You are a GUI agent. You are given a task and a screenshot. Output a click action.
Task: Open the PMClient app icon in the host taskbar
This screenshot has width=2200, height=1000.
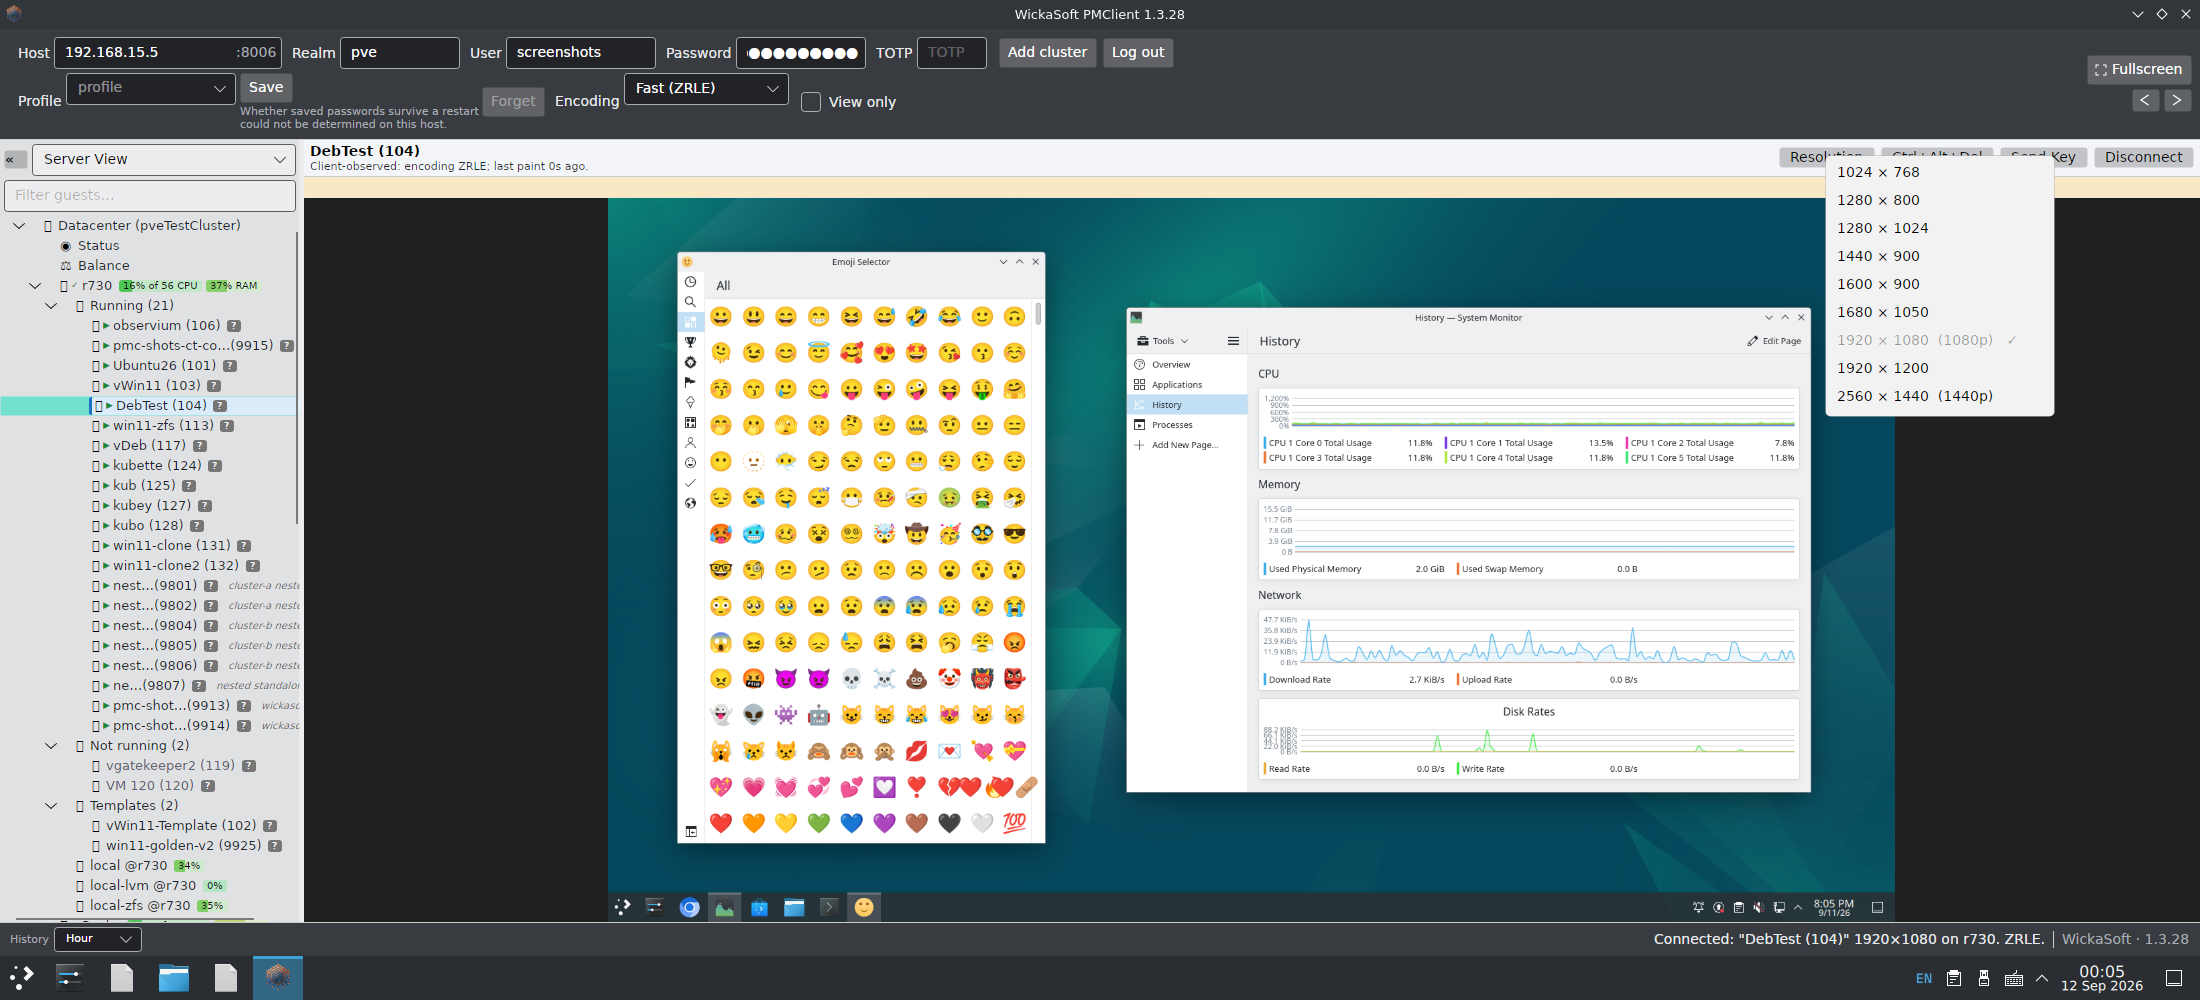click(x=278, y=977)
